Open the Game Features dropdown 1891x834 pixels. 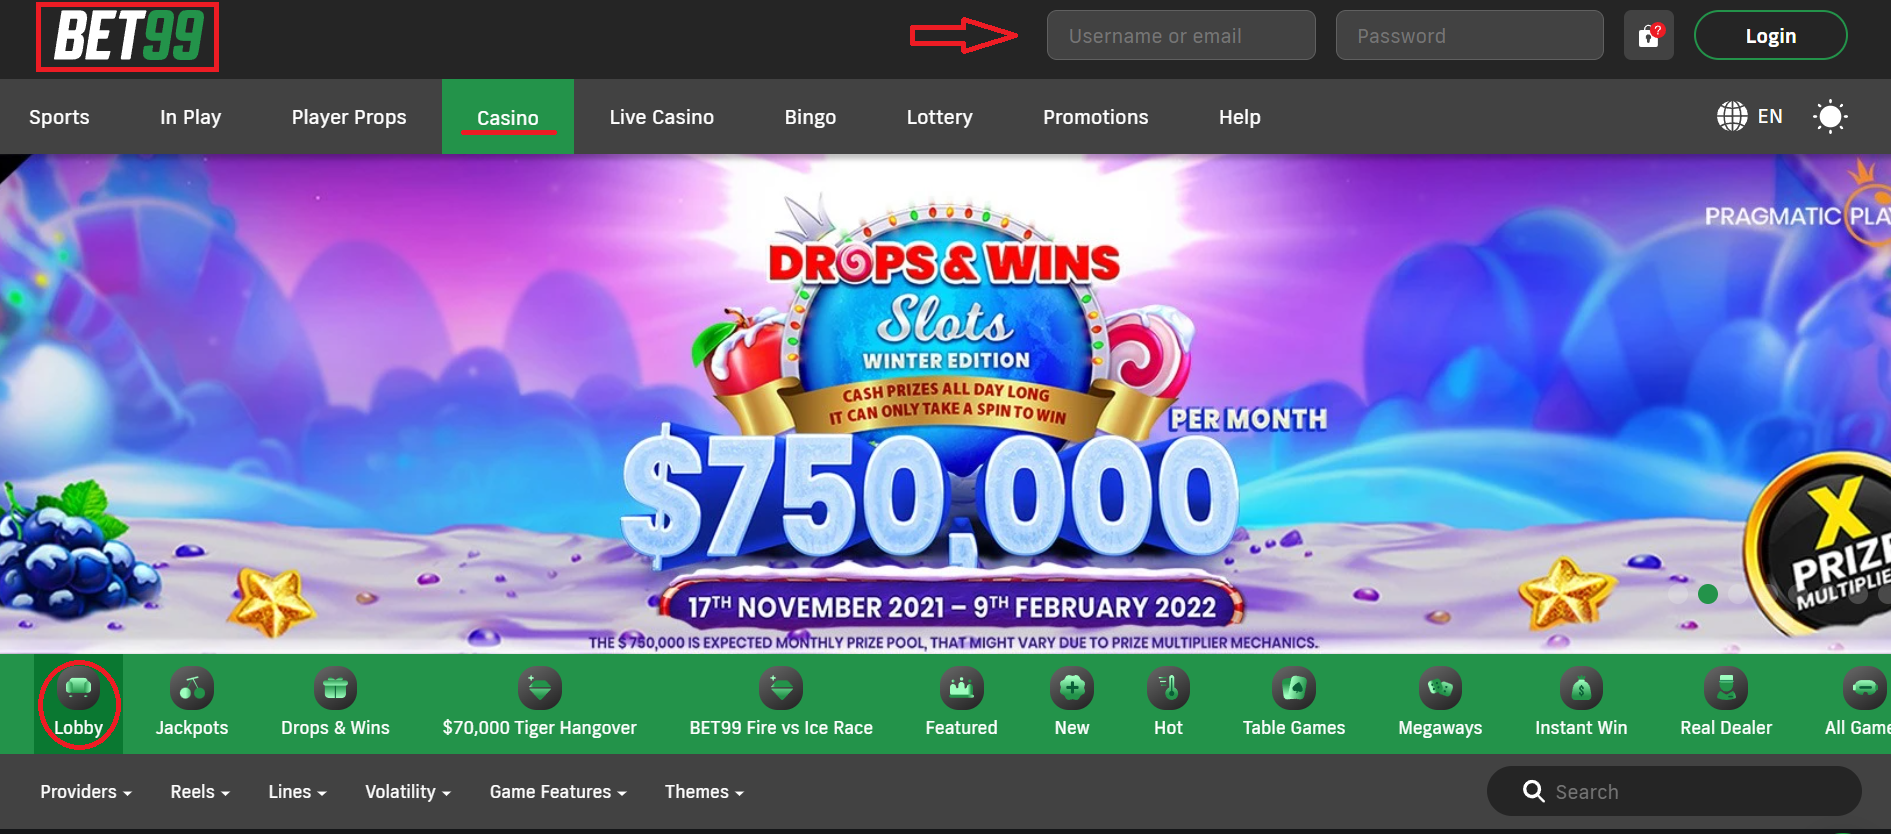click(558, 792)
